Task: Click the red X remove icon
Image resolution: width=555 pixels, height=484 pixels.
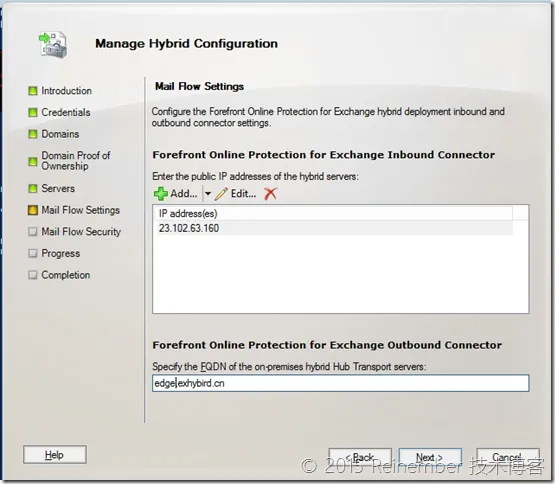Action: 270,194
